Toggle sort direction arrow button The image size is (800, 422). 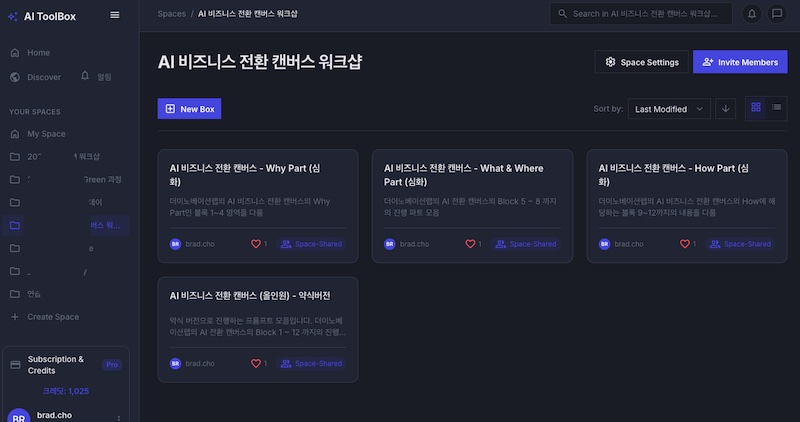tap(726, 108)
